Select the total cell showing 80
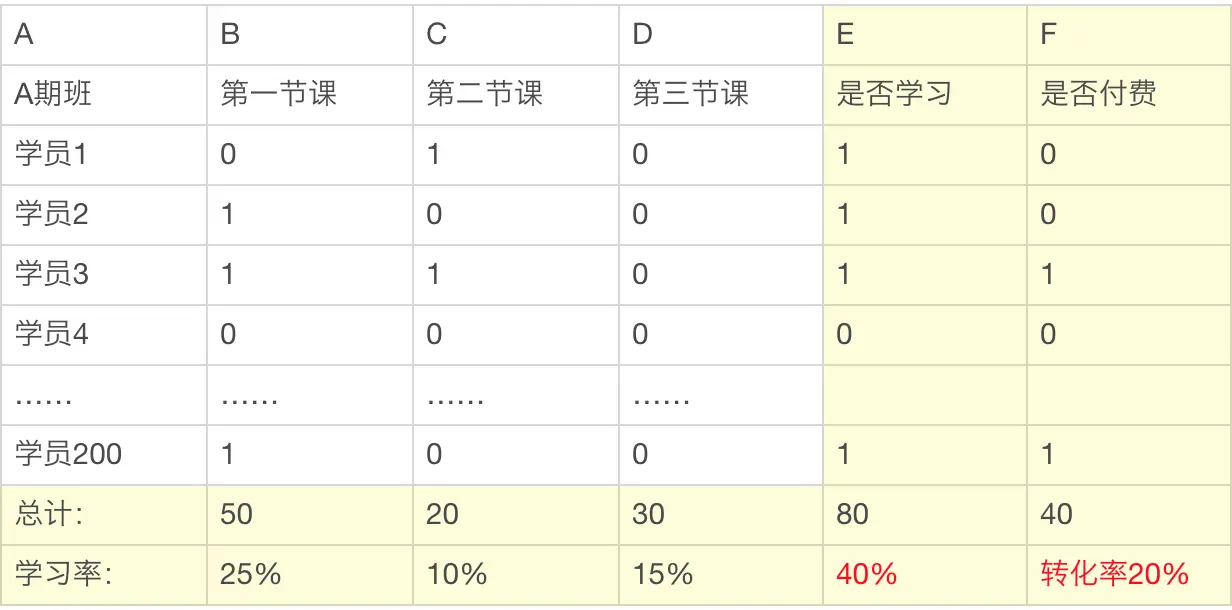 click(x=925, y=515)
